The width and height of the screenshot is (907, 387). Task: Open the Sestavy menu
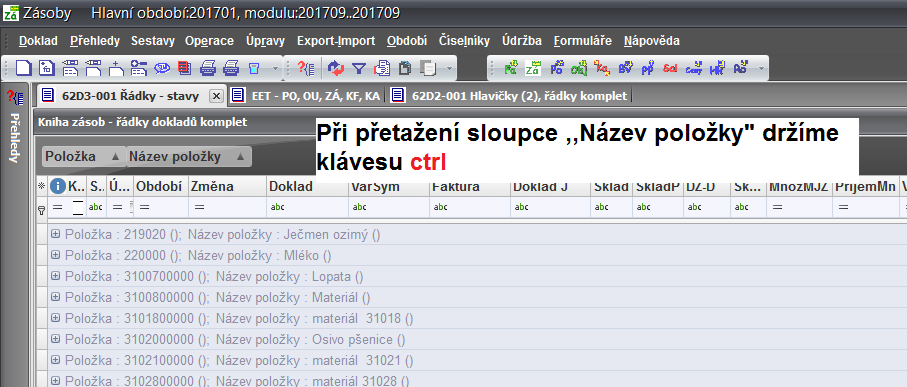152,41
